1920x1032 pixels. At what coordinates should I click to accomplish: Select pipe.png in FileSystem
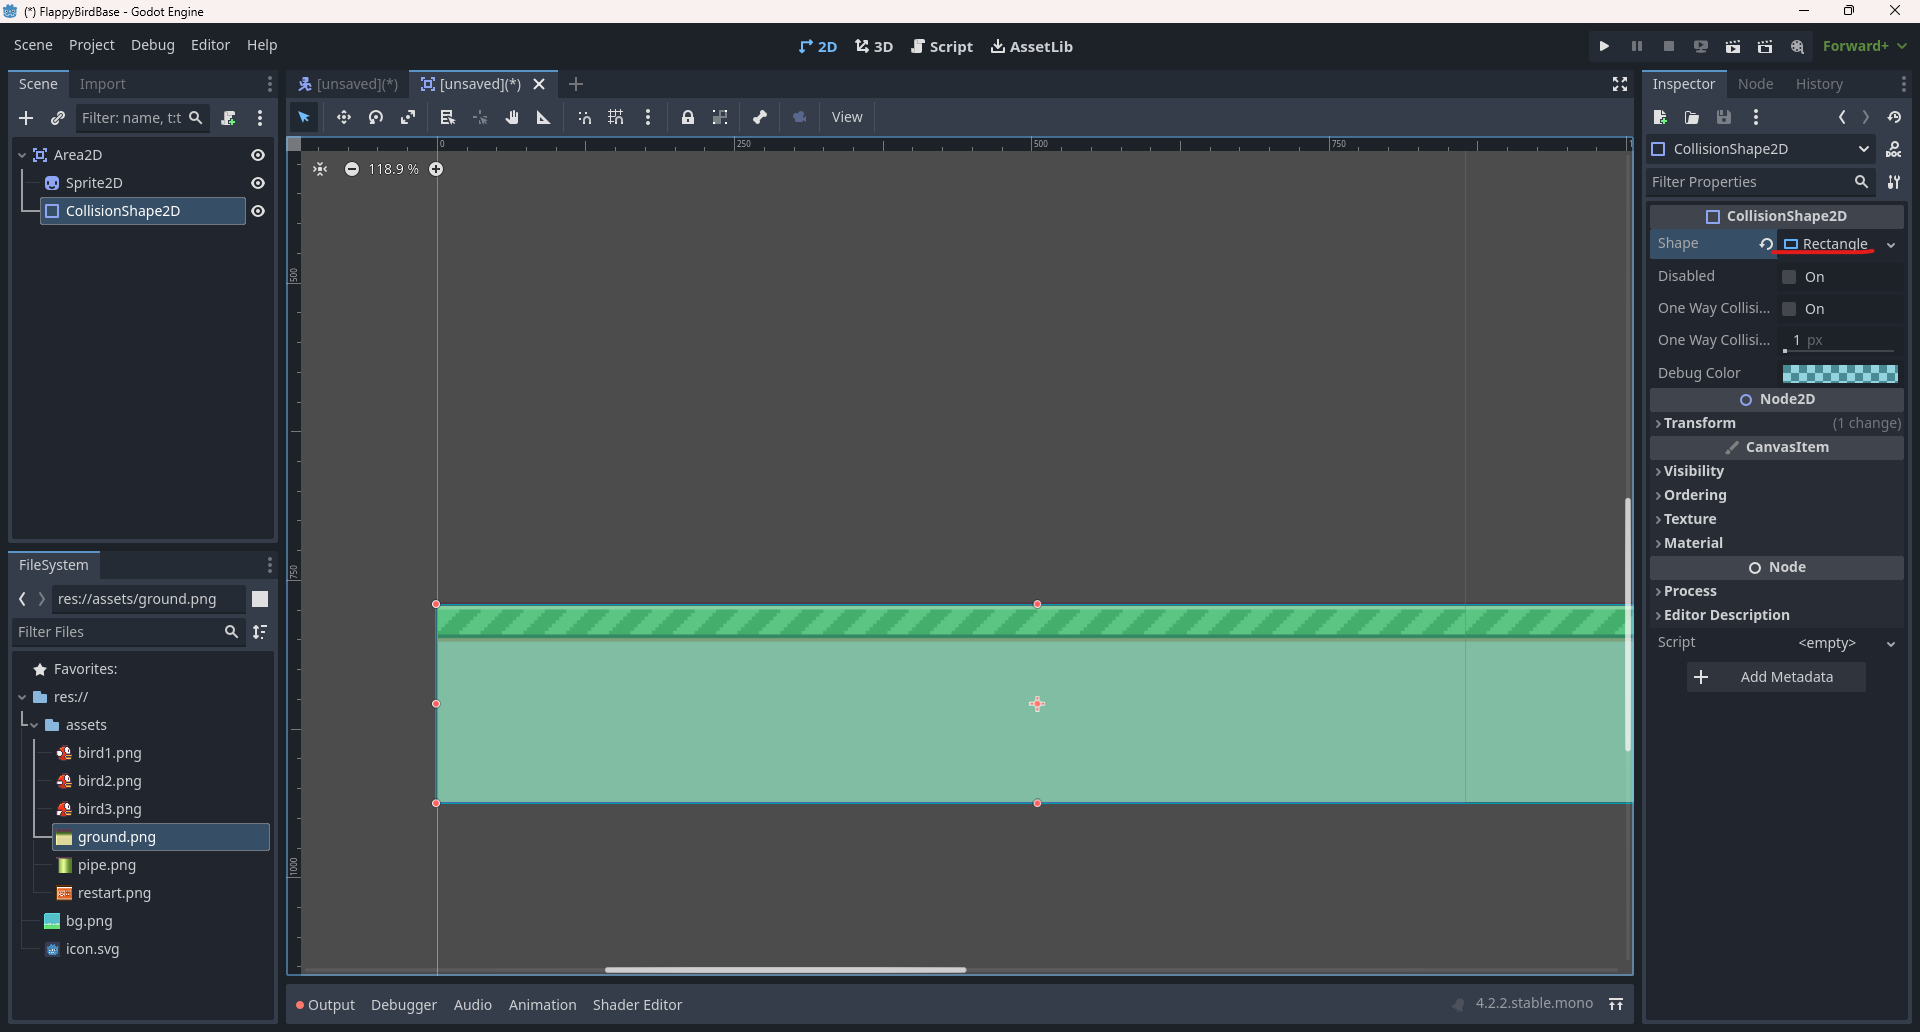107,865
